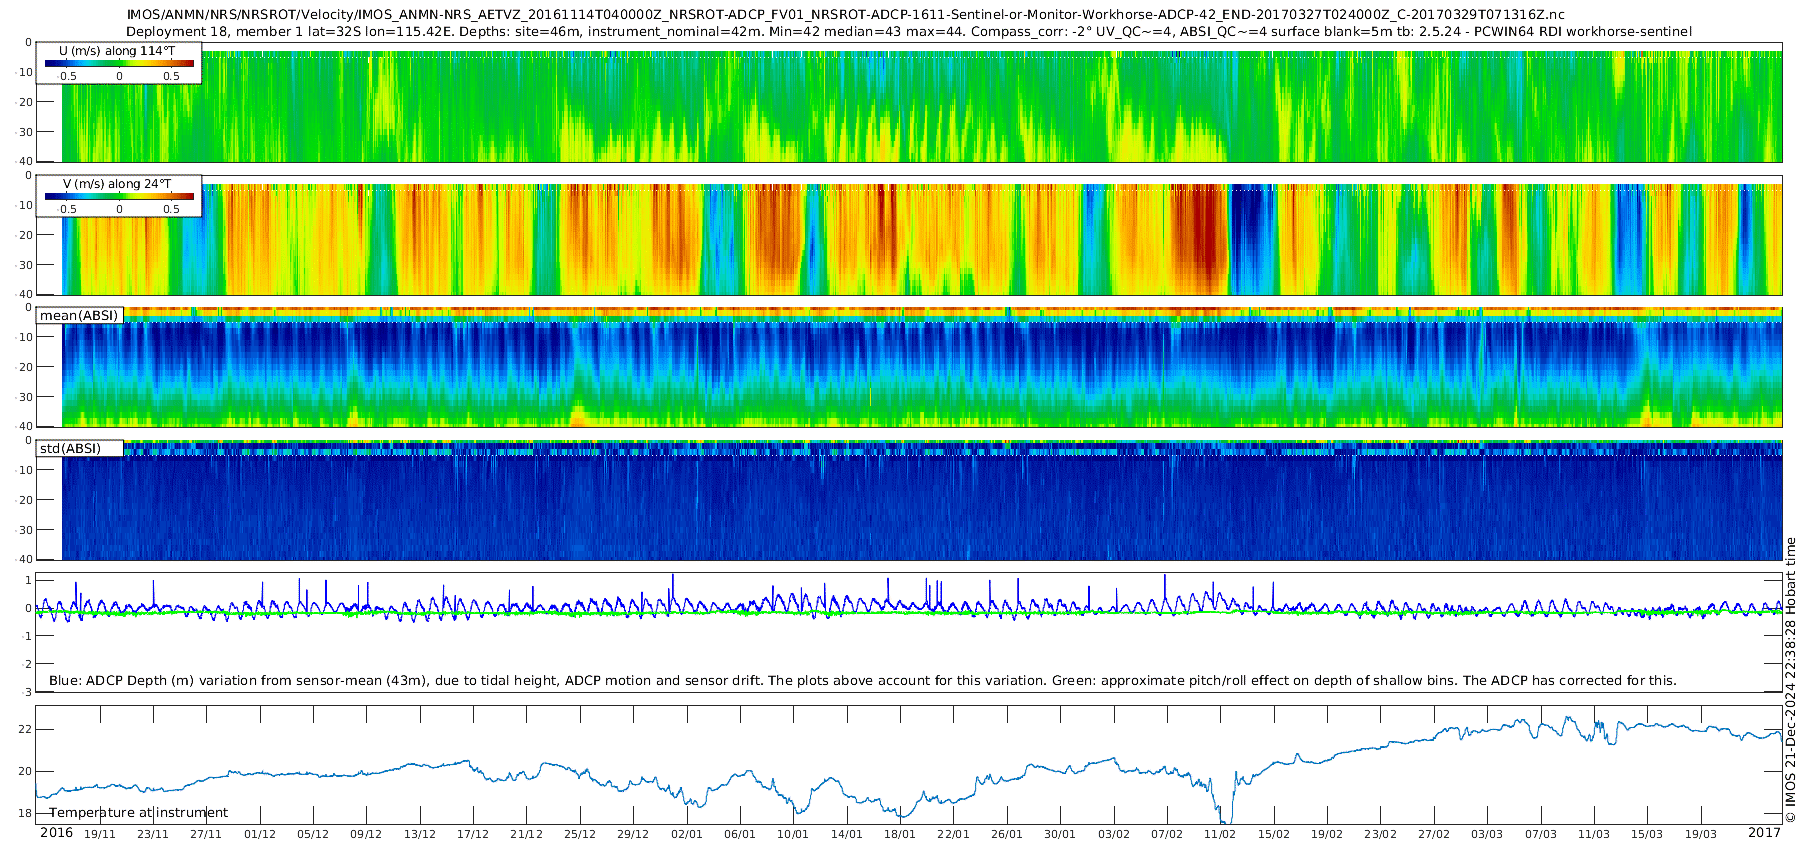Click the U velocity colorbar legend

[119, 63]
